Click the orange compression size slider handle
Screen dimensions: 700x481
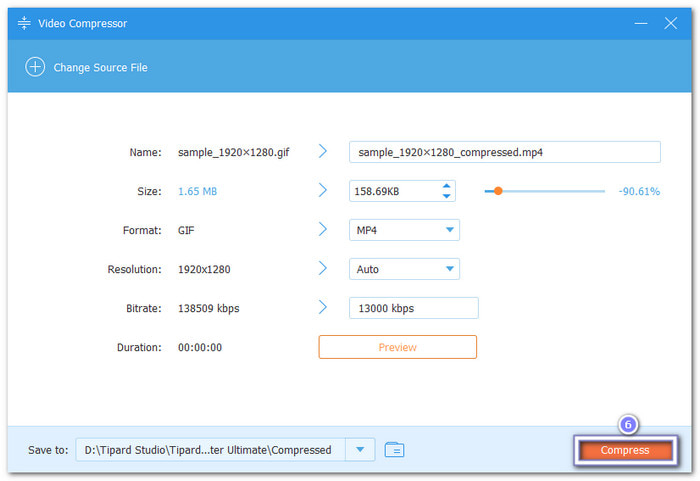[x=498, y=191]
